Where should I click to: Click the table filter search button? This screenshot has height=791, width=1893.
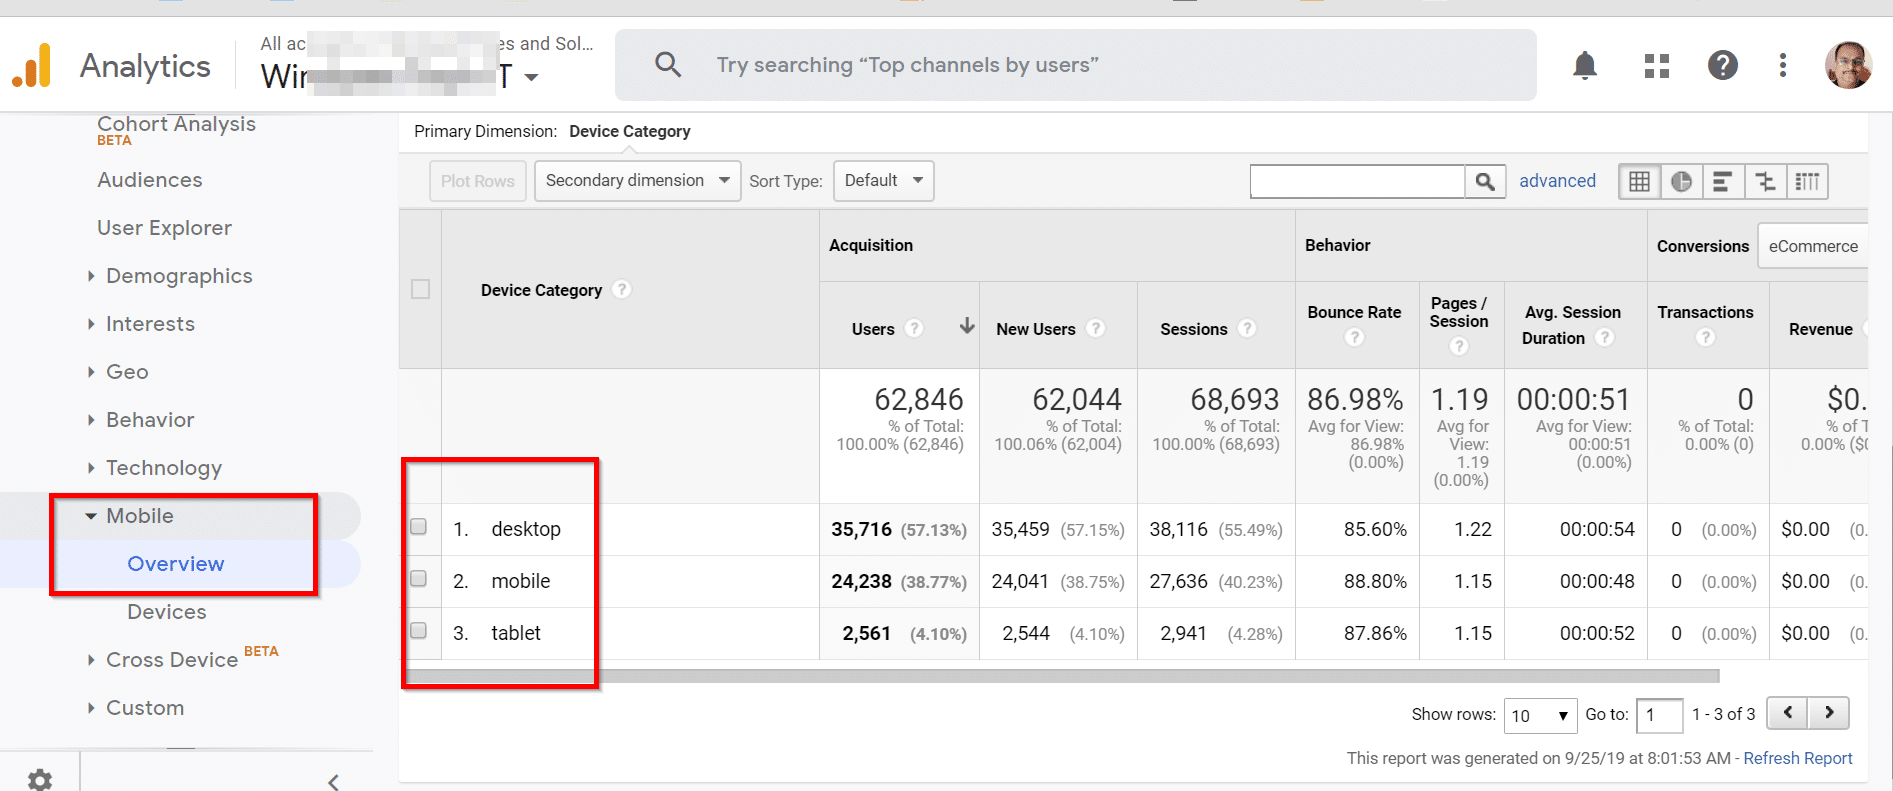[x=1485, y=181]
